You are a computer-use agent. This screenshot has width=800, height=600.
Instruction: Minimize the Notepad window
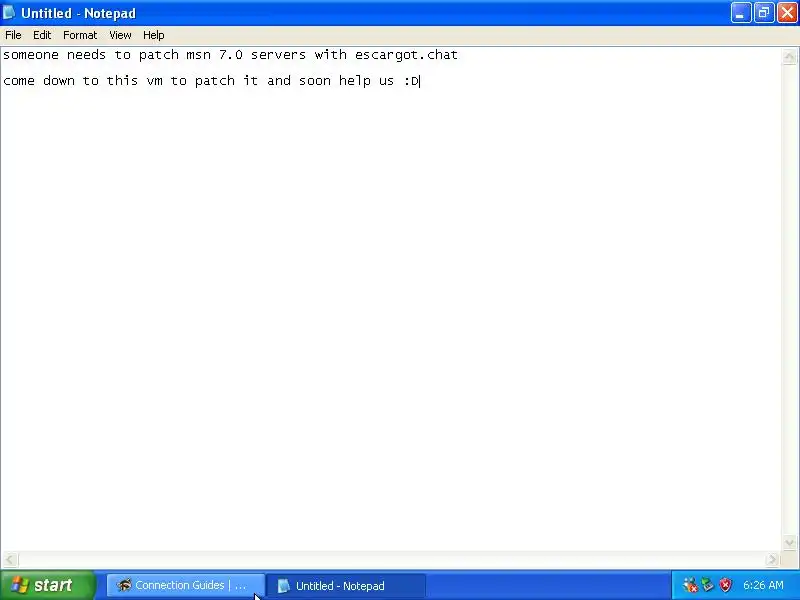pyautogui.click(x=740, y=13)
